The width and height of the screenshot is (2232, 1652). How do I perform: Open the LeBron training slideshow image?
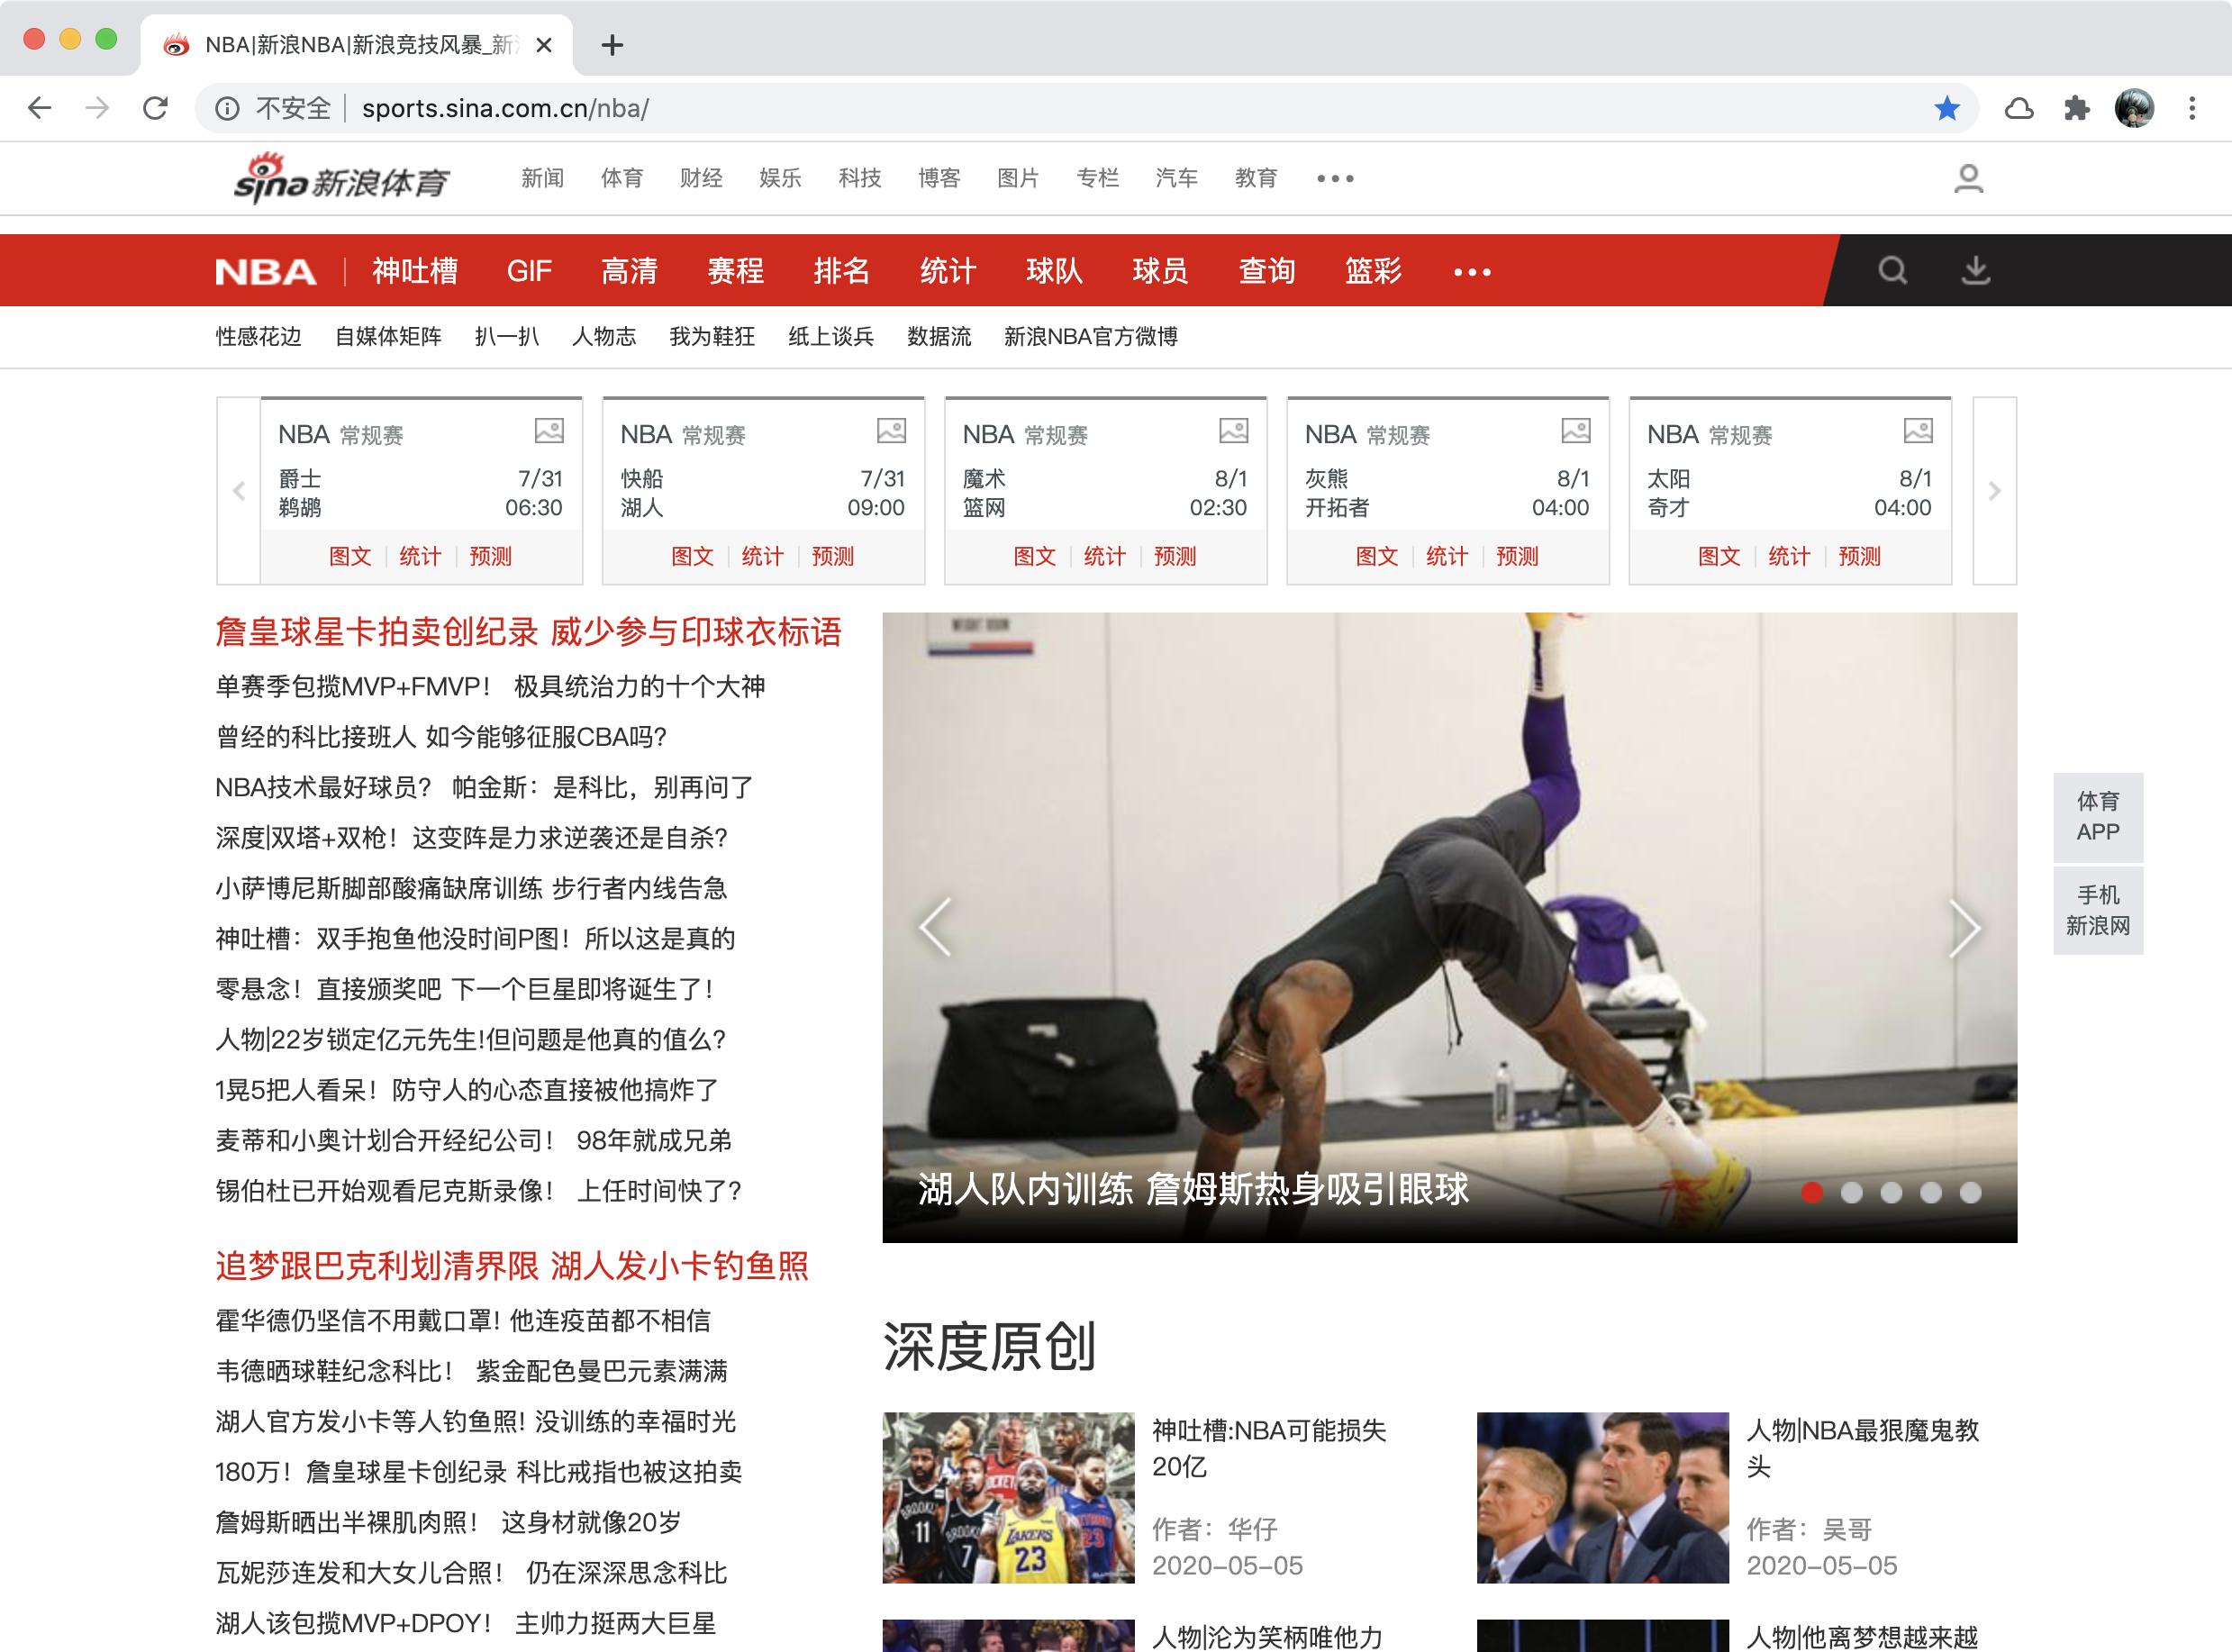(x=1449, y=927)
